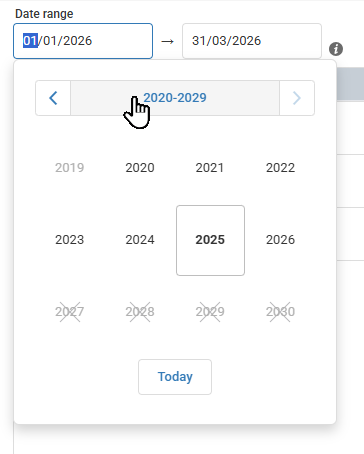Choose year 2026
This screenshot has width=364, height=454.
pyautogui.click(x=280, y=240)
